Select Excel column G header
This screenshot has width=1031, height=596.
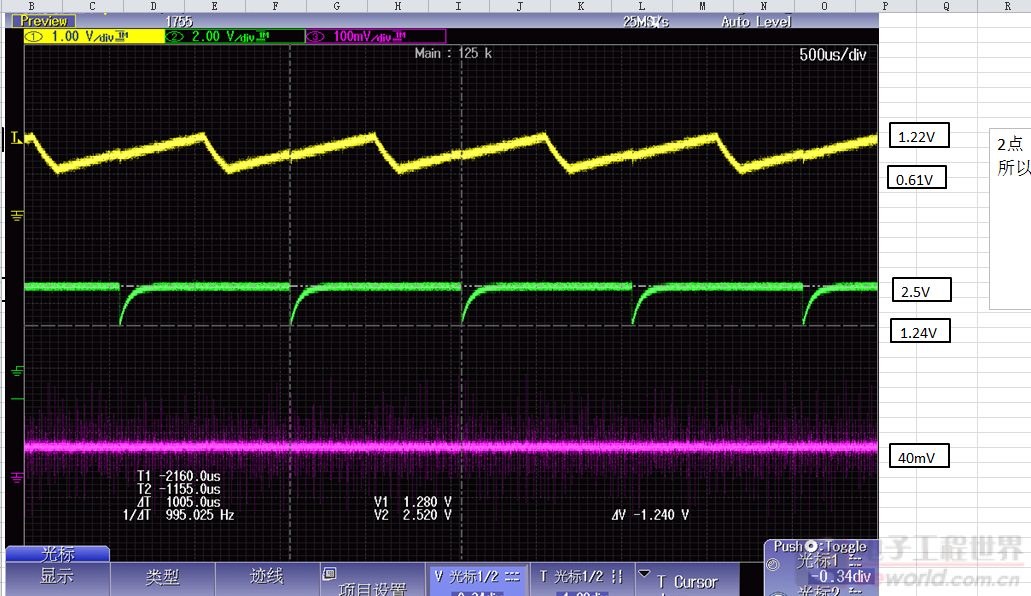(337, 6)
